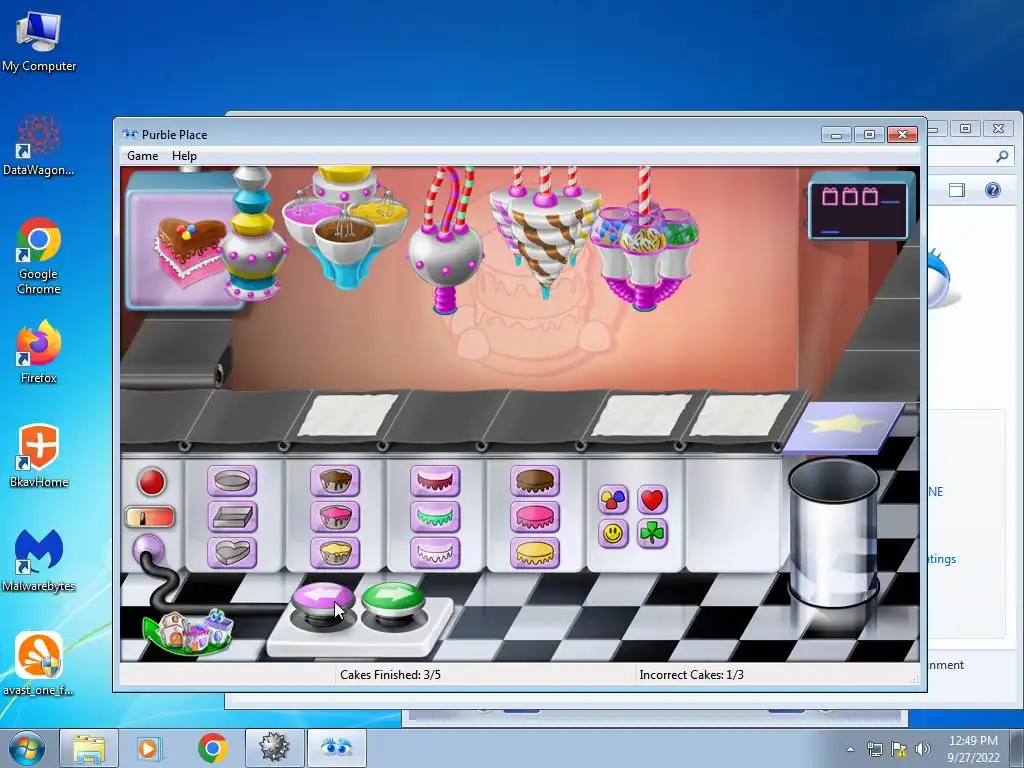Toggle preview pane icon in background window
Image resolution: width=1024 pixels, height=768 pixels.
[957, 190]
